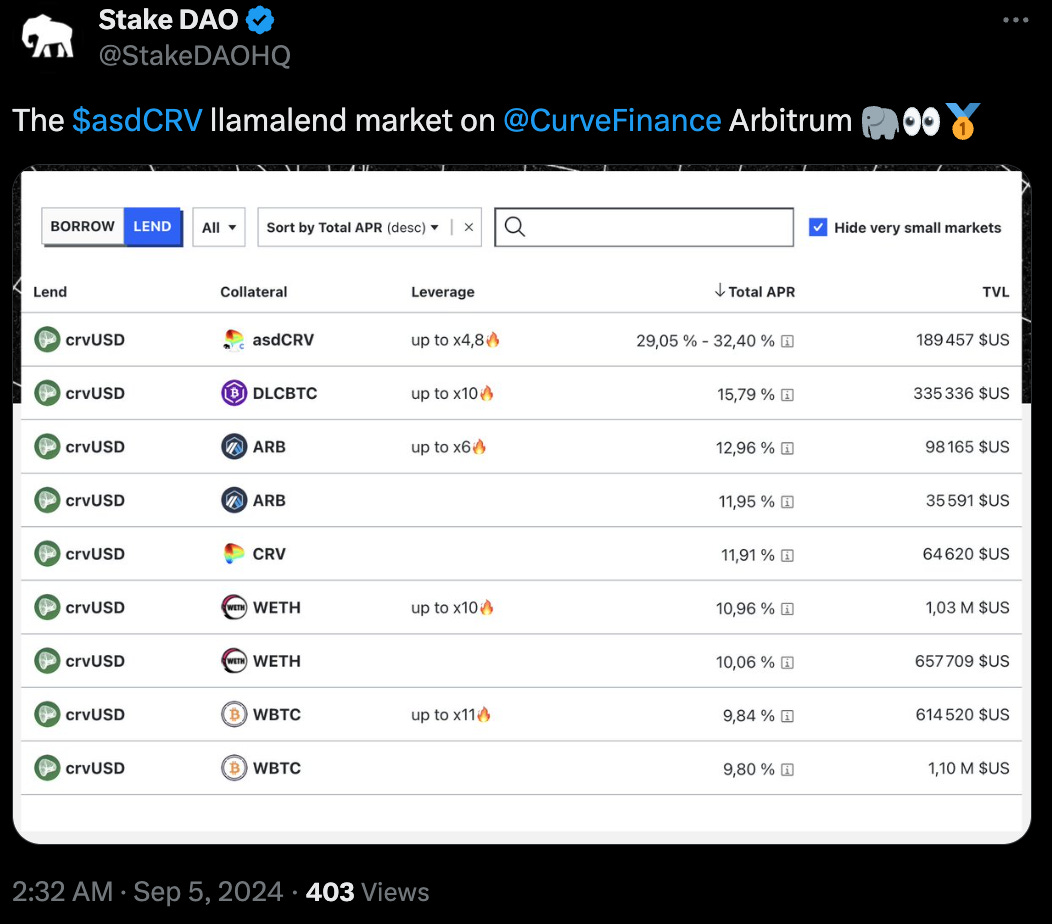The width and height of the screenshot is (1052, 924).
Task: Open the three-dot tweet options menu
Action: 1015,20
